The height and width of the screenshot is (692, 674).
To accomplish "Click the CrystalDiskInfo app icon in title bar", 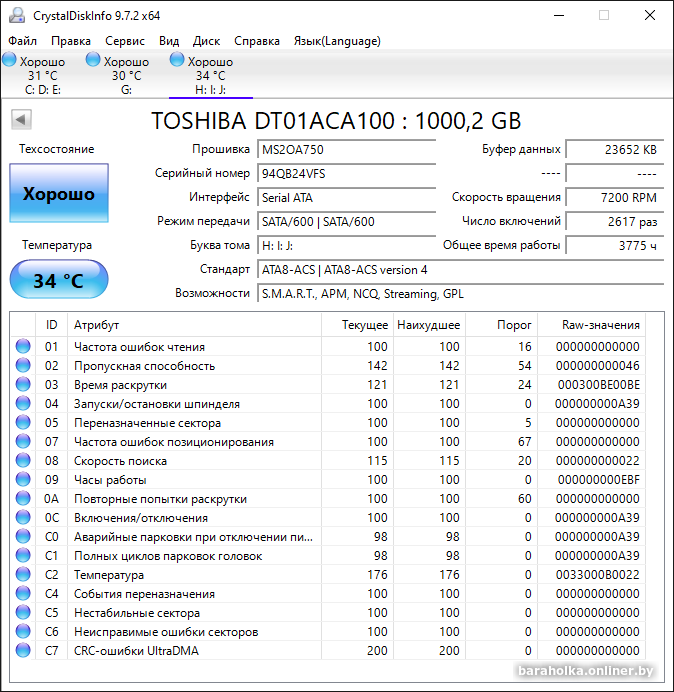I will coord(17,15).
